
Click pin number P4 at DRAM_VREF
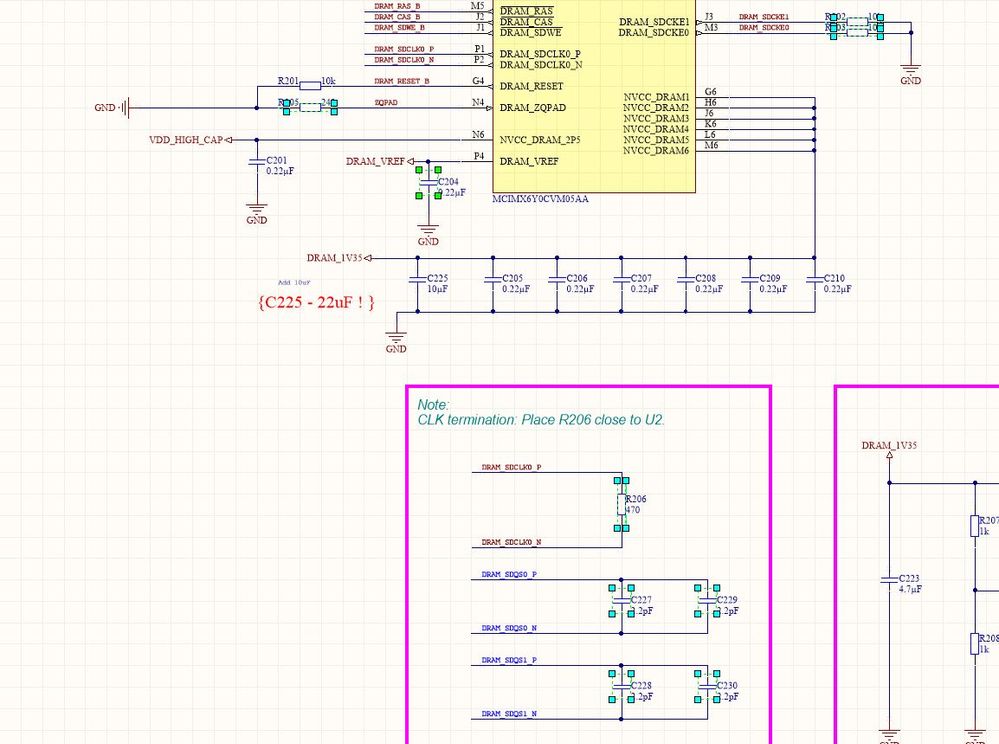click(x=478, y=155)
